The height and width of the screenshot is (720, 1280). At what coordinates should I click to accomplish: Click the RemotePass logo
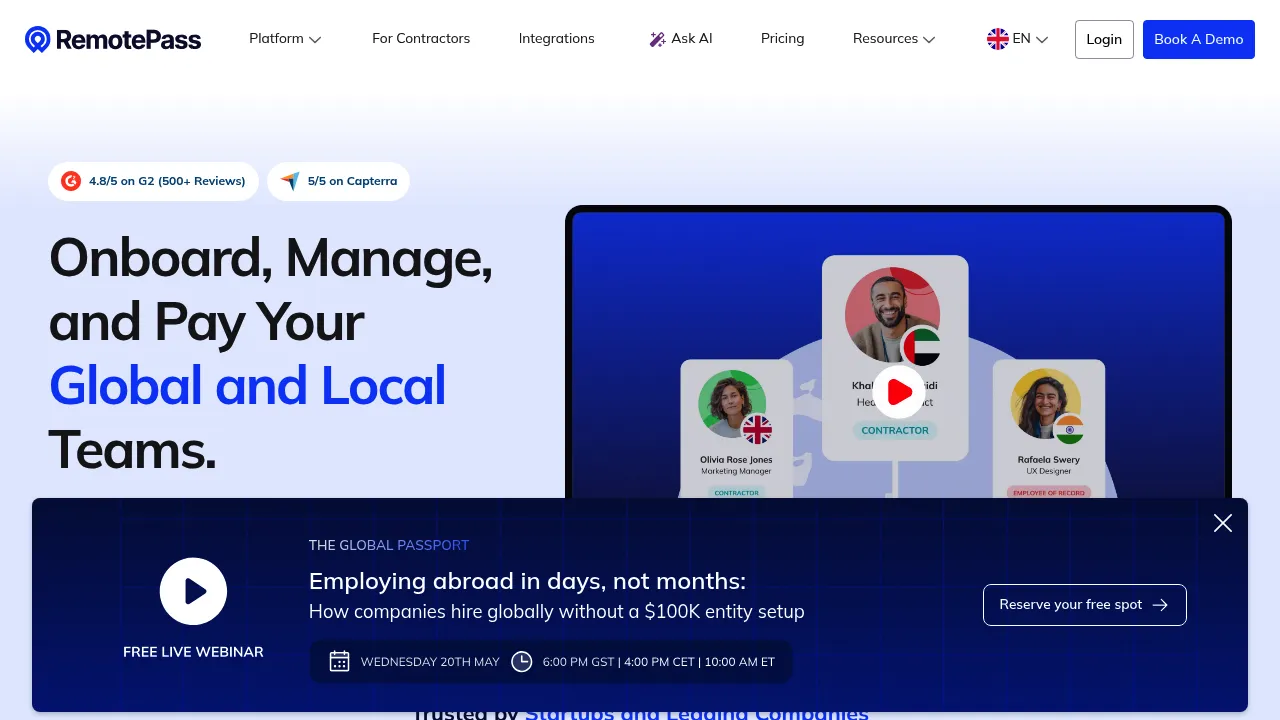113,40
